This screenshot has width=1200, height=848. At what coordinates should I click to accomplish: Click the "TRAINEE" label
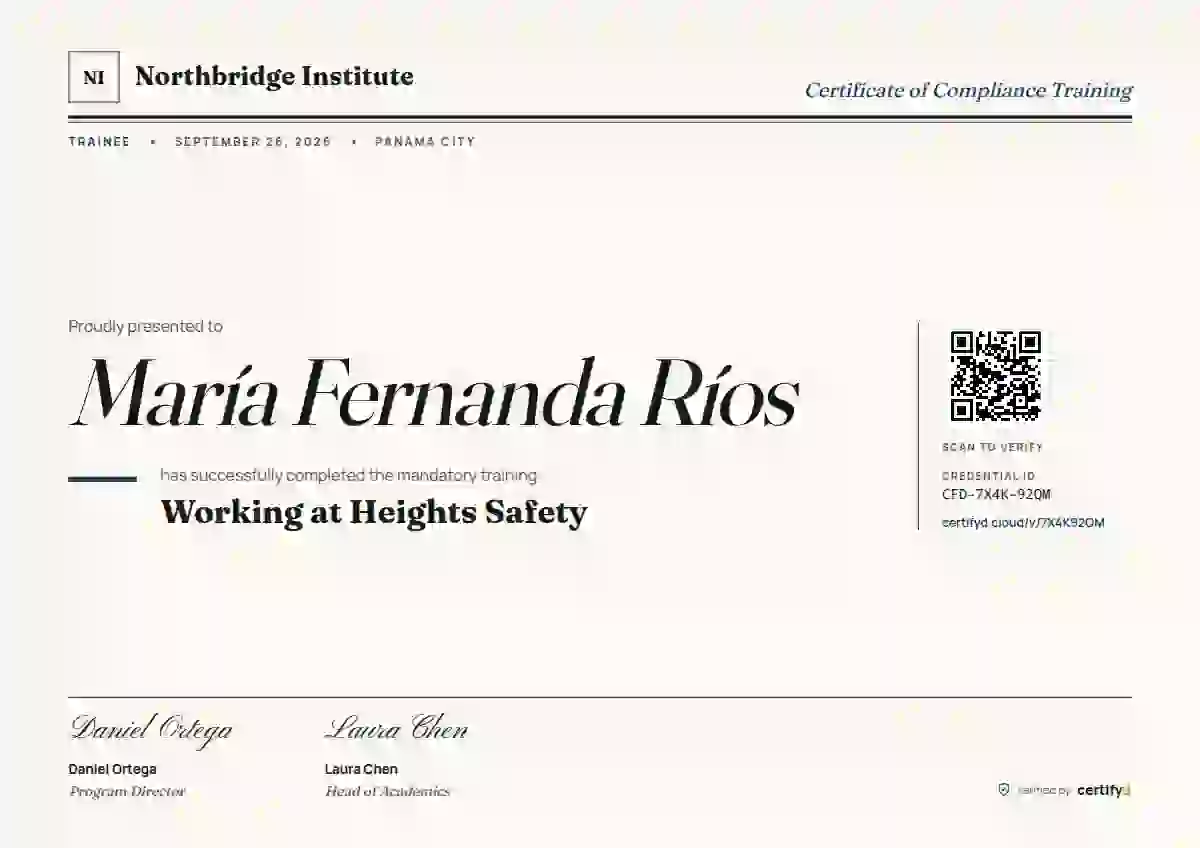pyautogui.click(x=99, y=142)
